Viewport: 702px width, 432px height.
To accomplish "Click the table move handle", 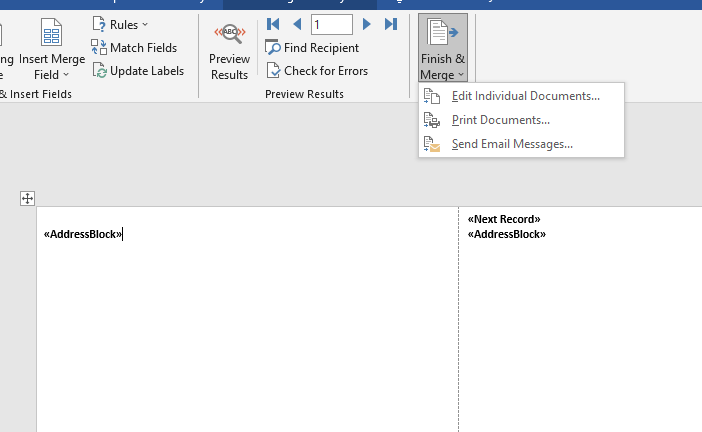I will 27,198.
